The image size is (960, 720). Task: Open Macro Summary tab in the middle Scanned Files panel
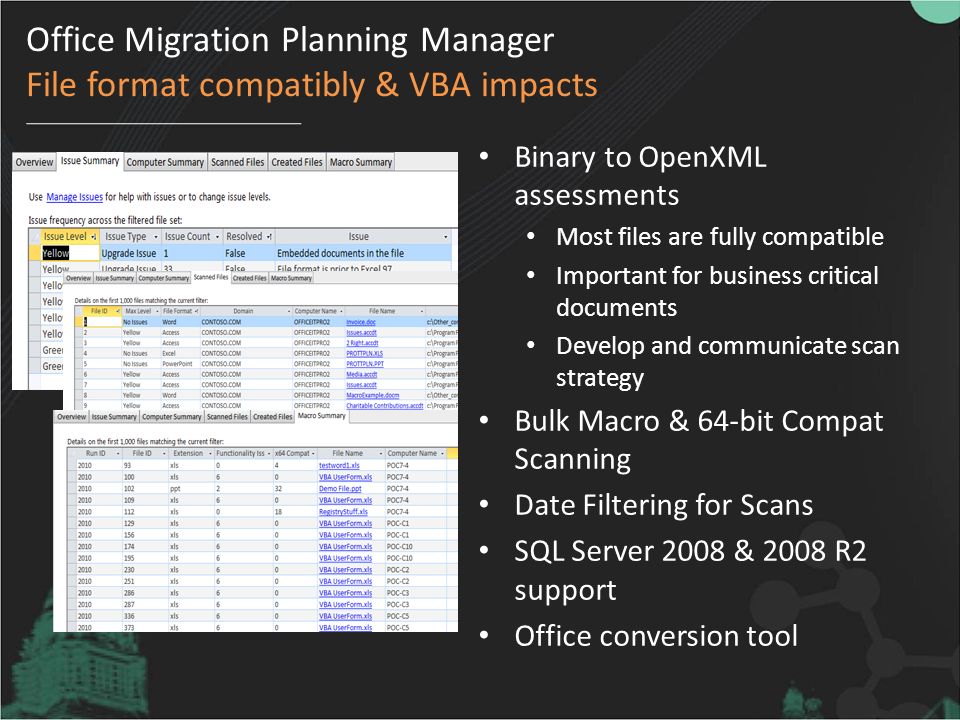pos(291,278)
